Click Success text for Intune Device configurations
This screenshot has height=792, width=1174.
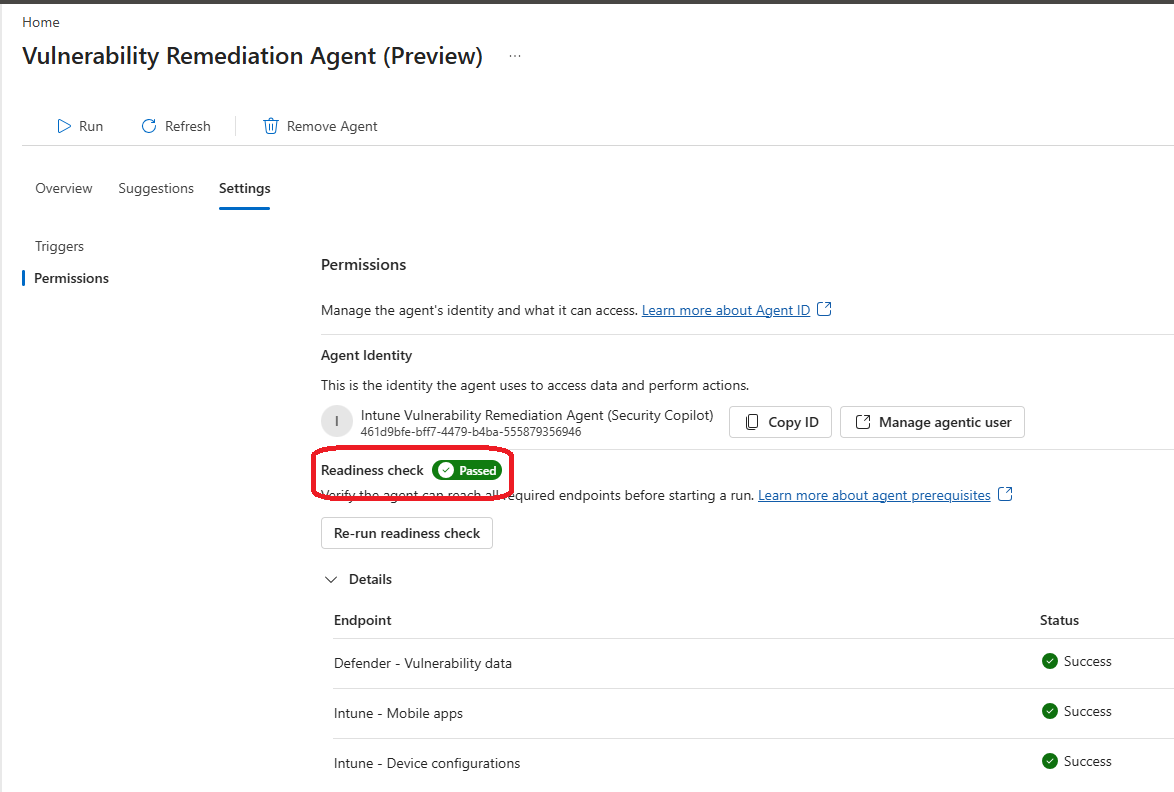[x=1087, y=761]
